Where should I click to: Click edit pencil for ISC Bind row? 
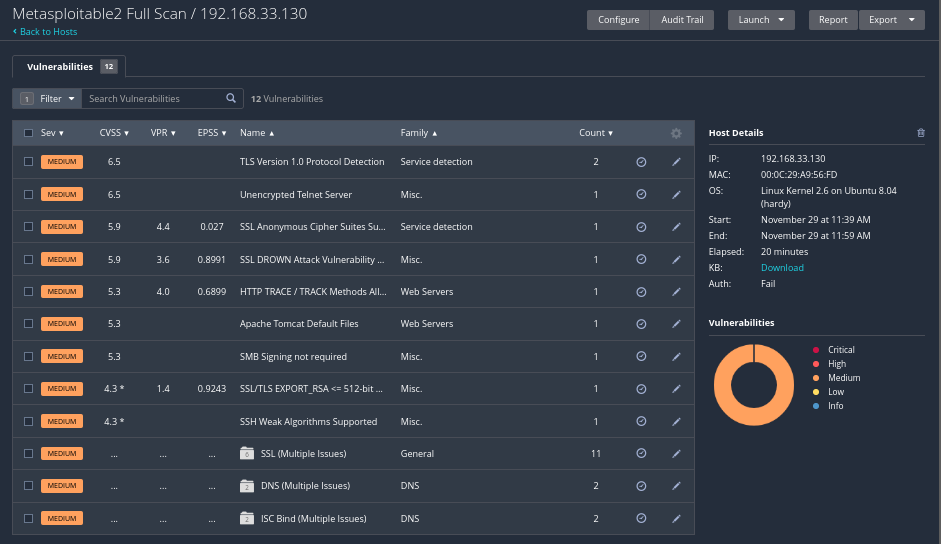point(676,519)
